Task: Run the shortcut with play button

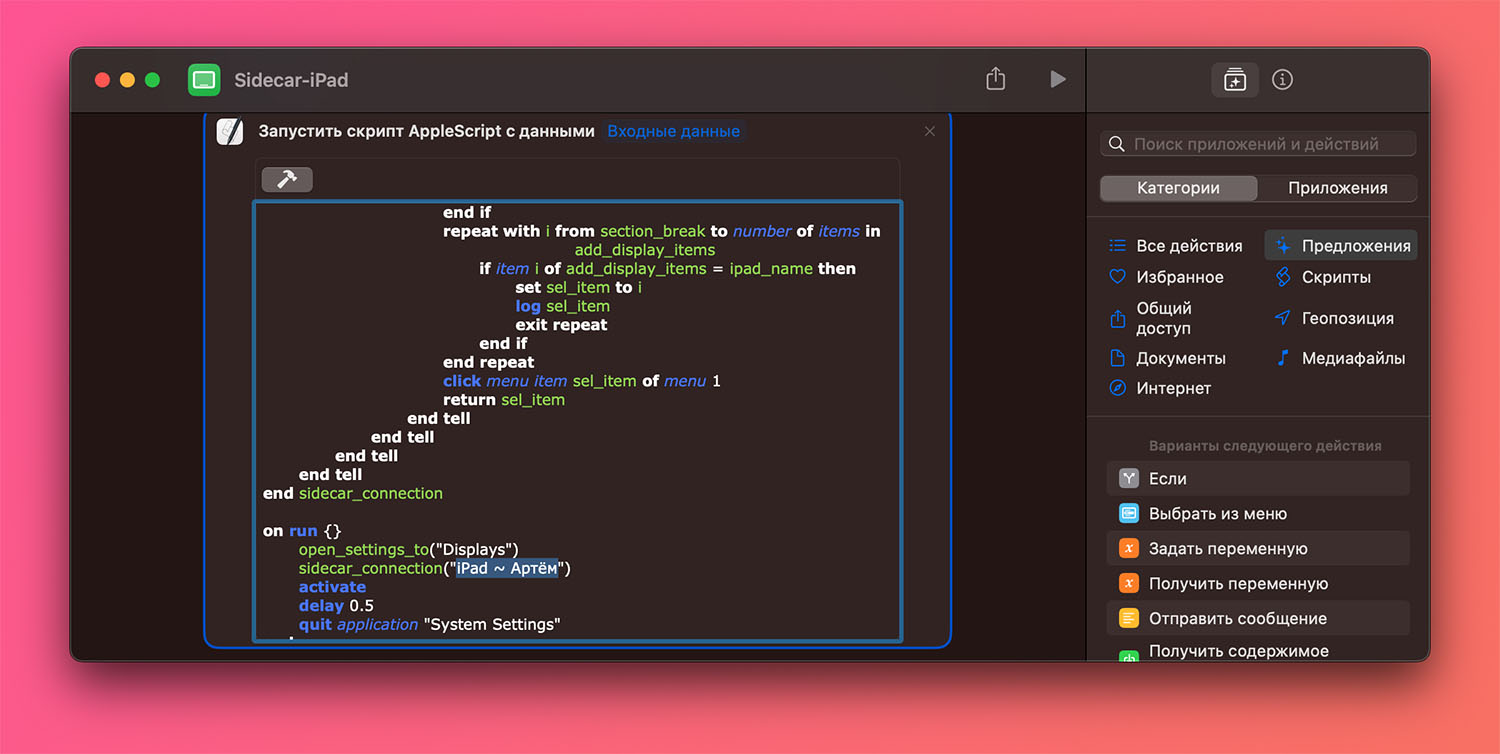Action: 1057,79
